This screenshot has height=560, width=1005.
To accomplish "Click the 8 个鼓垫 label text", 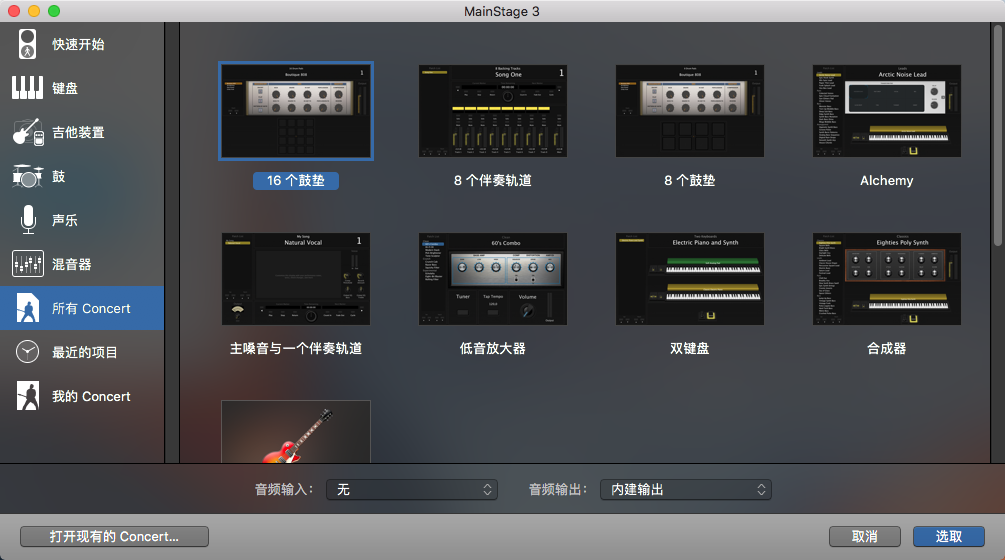I will pyautogui.click(x=690, y=181).
